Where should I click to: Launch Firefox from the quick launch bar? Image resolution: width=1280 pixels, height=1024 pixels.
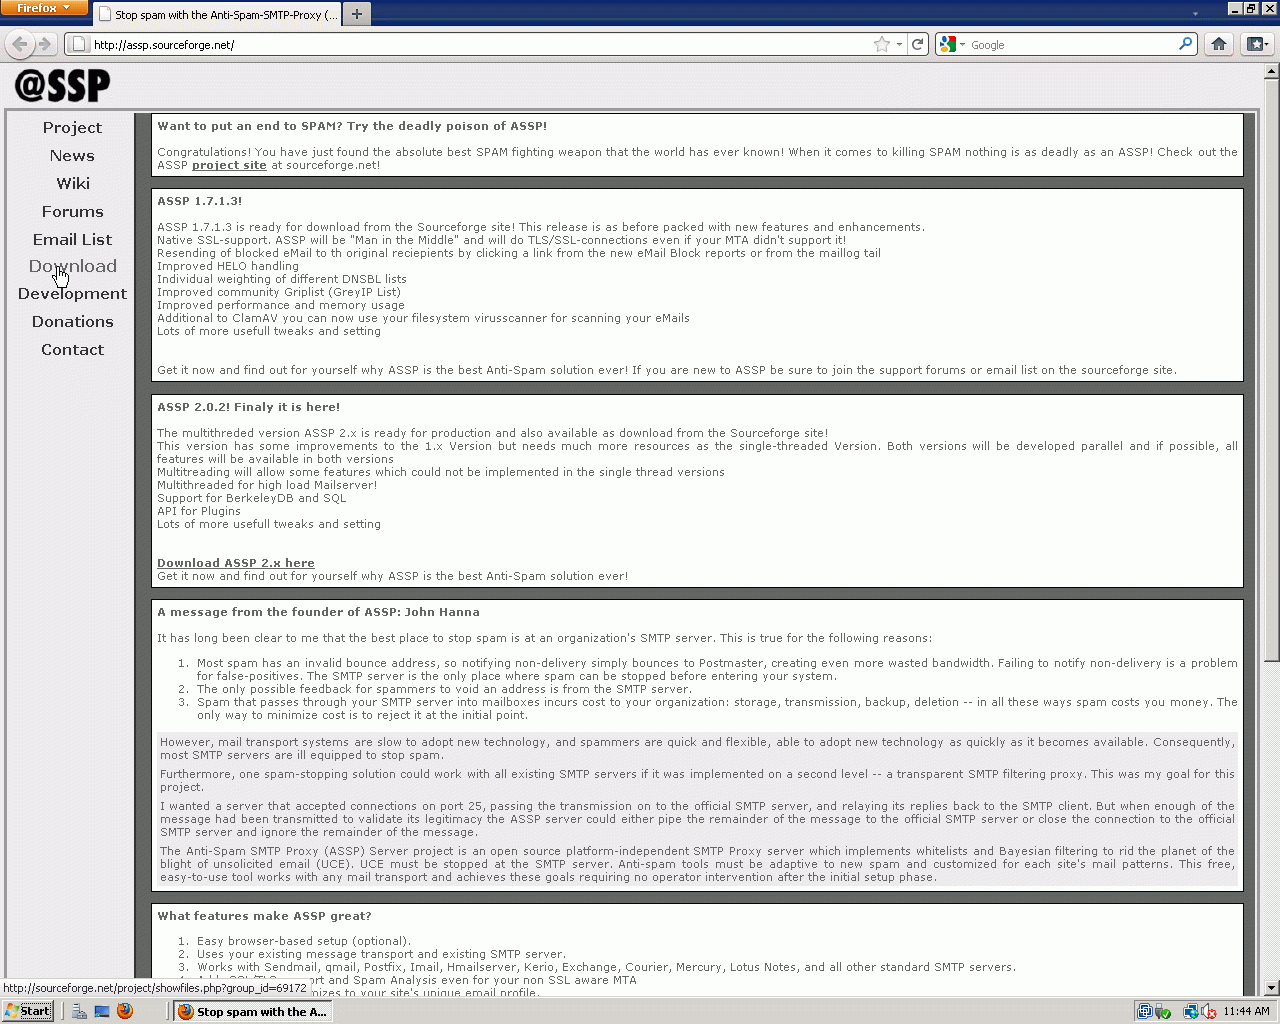tap(125, 1011)
